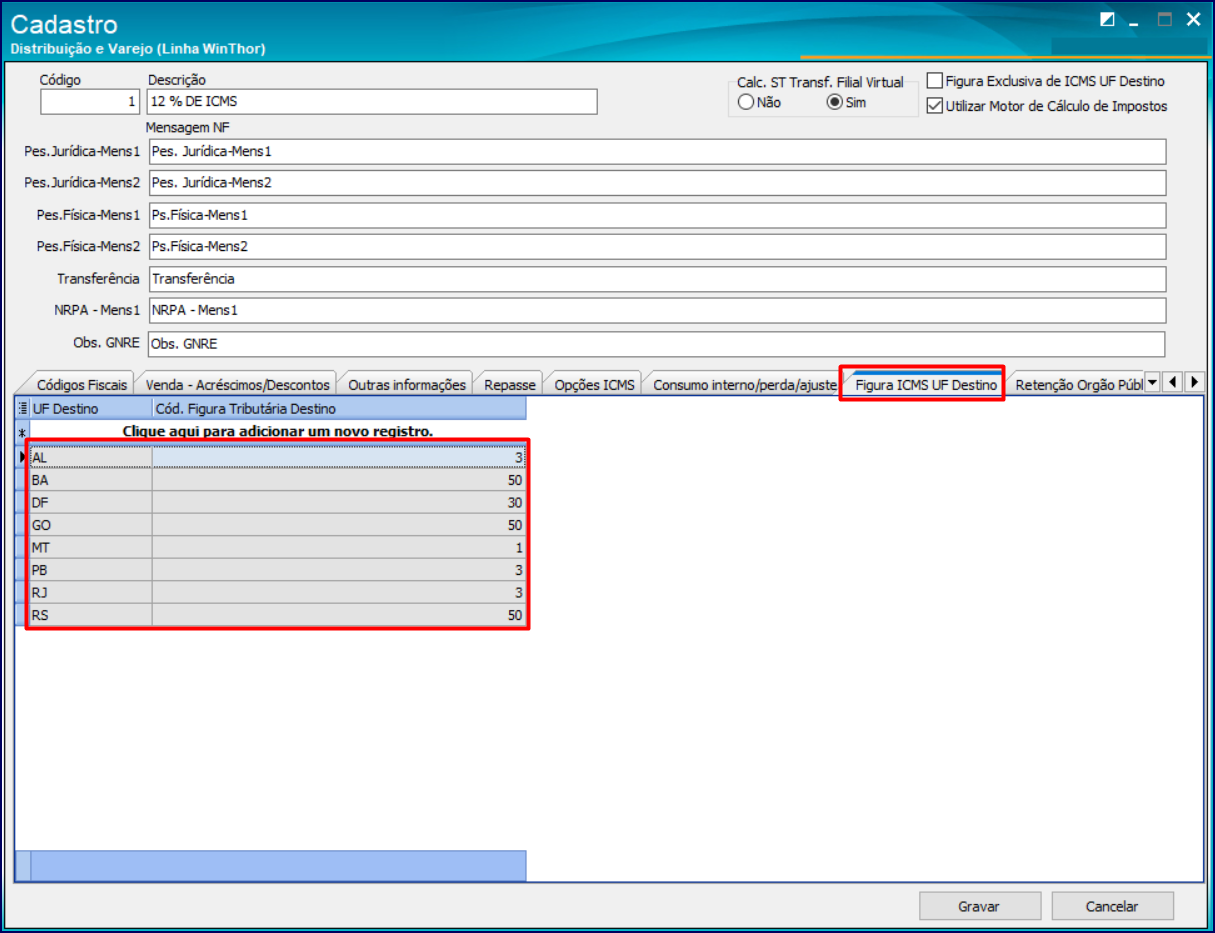Select the PB row in UF Destino
This screenshot has width=1215, height=933.
click(x=91, y=570)
